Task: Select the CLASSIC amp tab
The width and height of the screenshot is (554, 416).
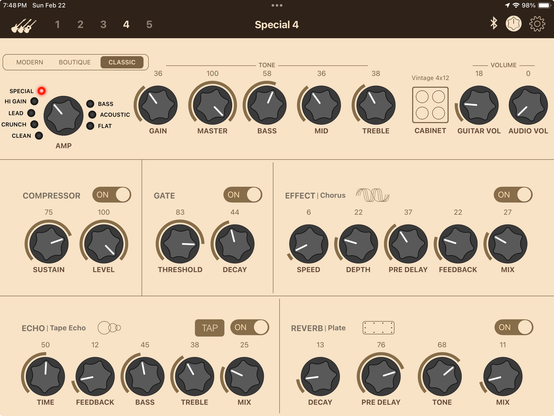Action: coord(122,62)
